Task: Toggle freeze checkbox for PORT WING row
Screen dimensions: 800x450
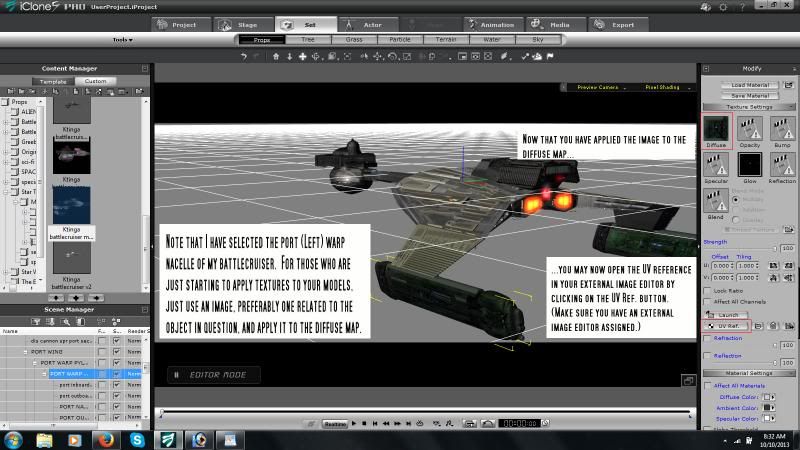Action: [x=102, y=352]
